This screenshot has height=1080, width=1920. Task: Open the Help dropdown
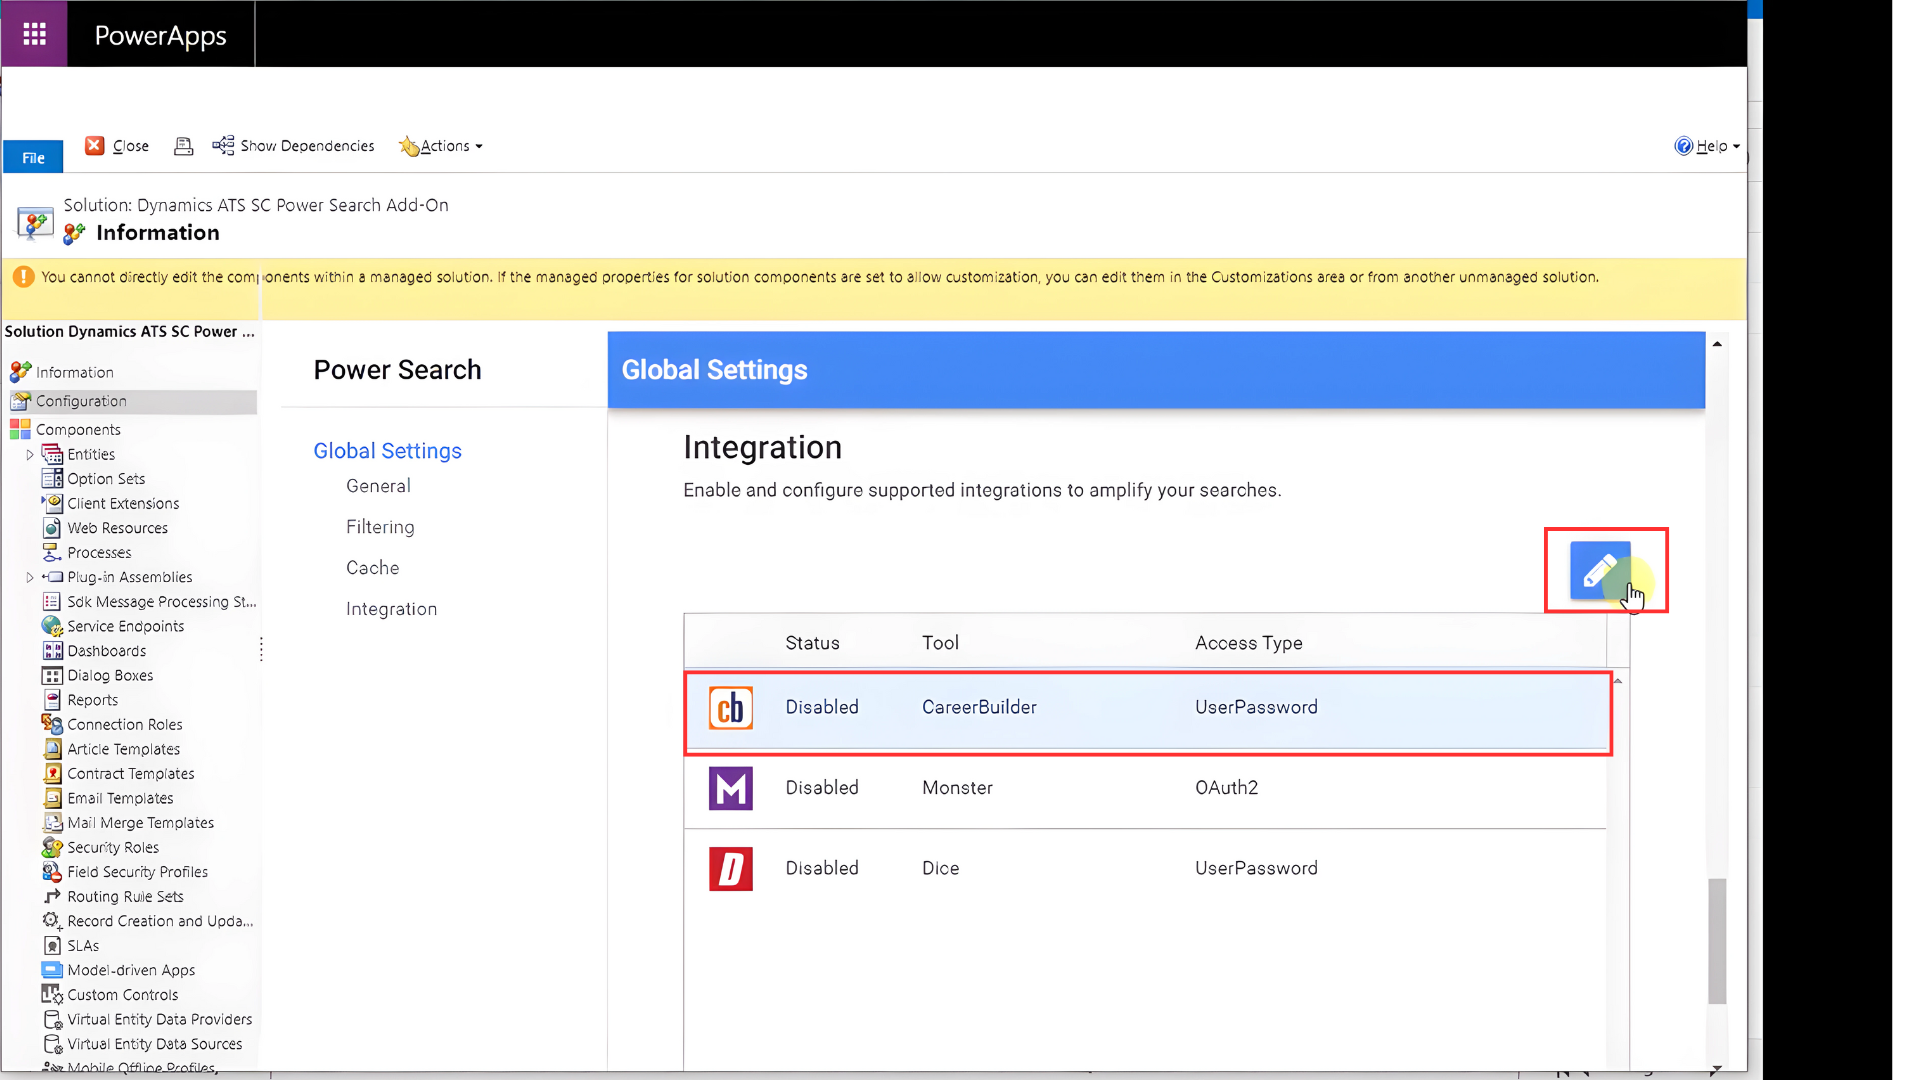[x=1707, y=146]
